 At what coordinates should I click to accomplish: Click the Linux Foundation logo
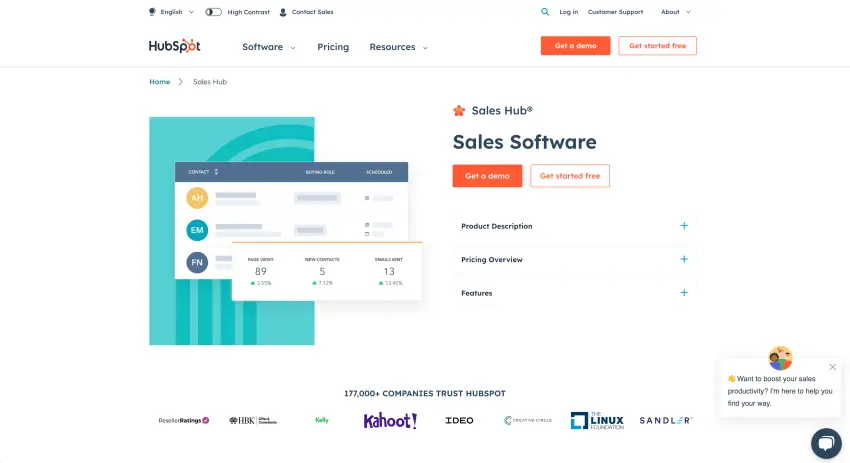(597, 420)
